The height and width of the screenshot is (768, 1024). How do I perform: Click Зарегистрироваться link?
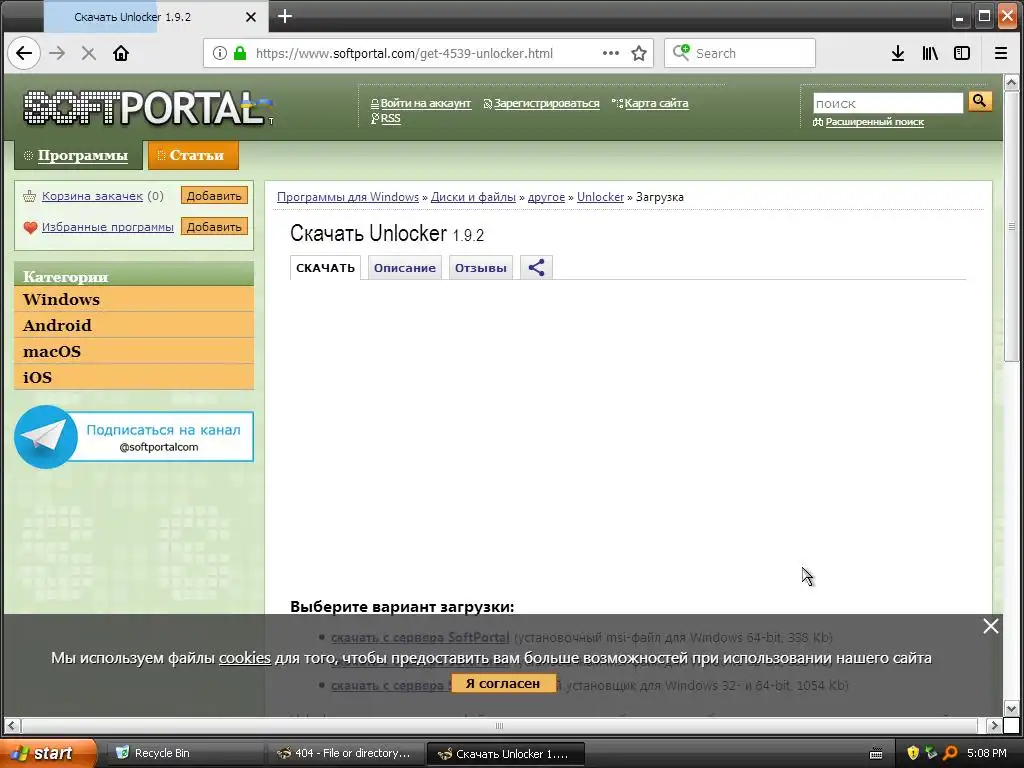[547, 103]
